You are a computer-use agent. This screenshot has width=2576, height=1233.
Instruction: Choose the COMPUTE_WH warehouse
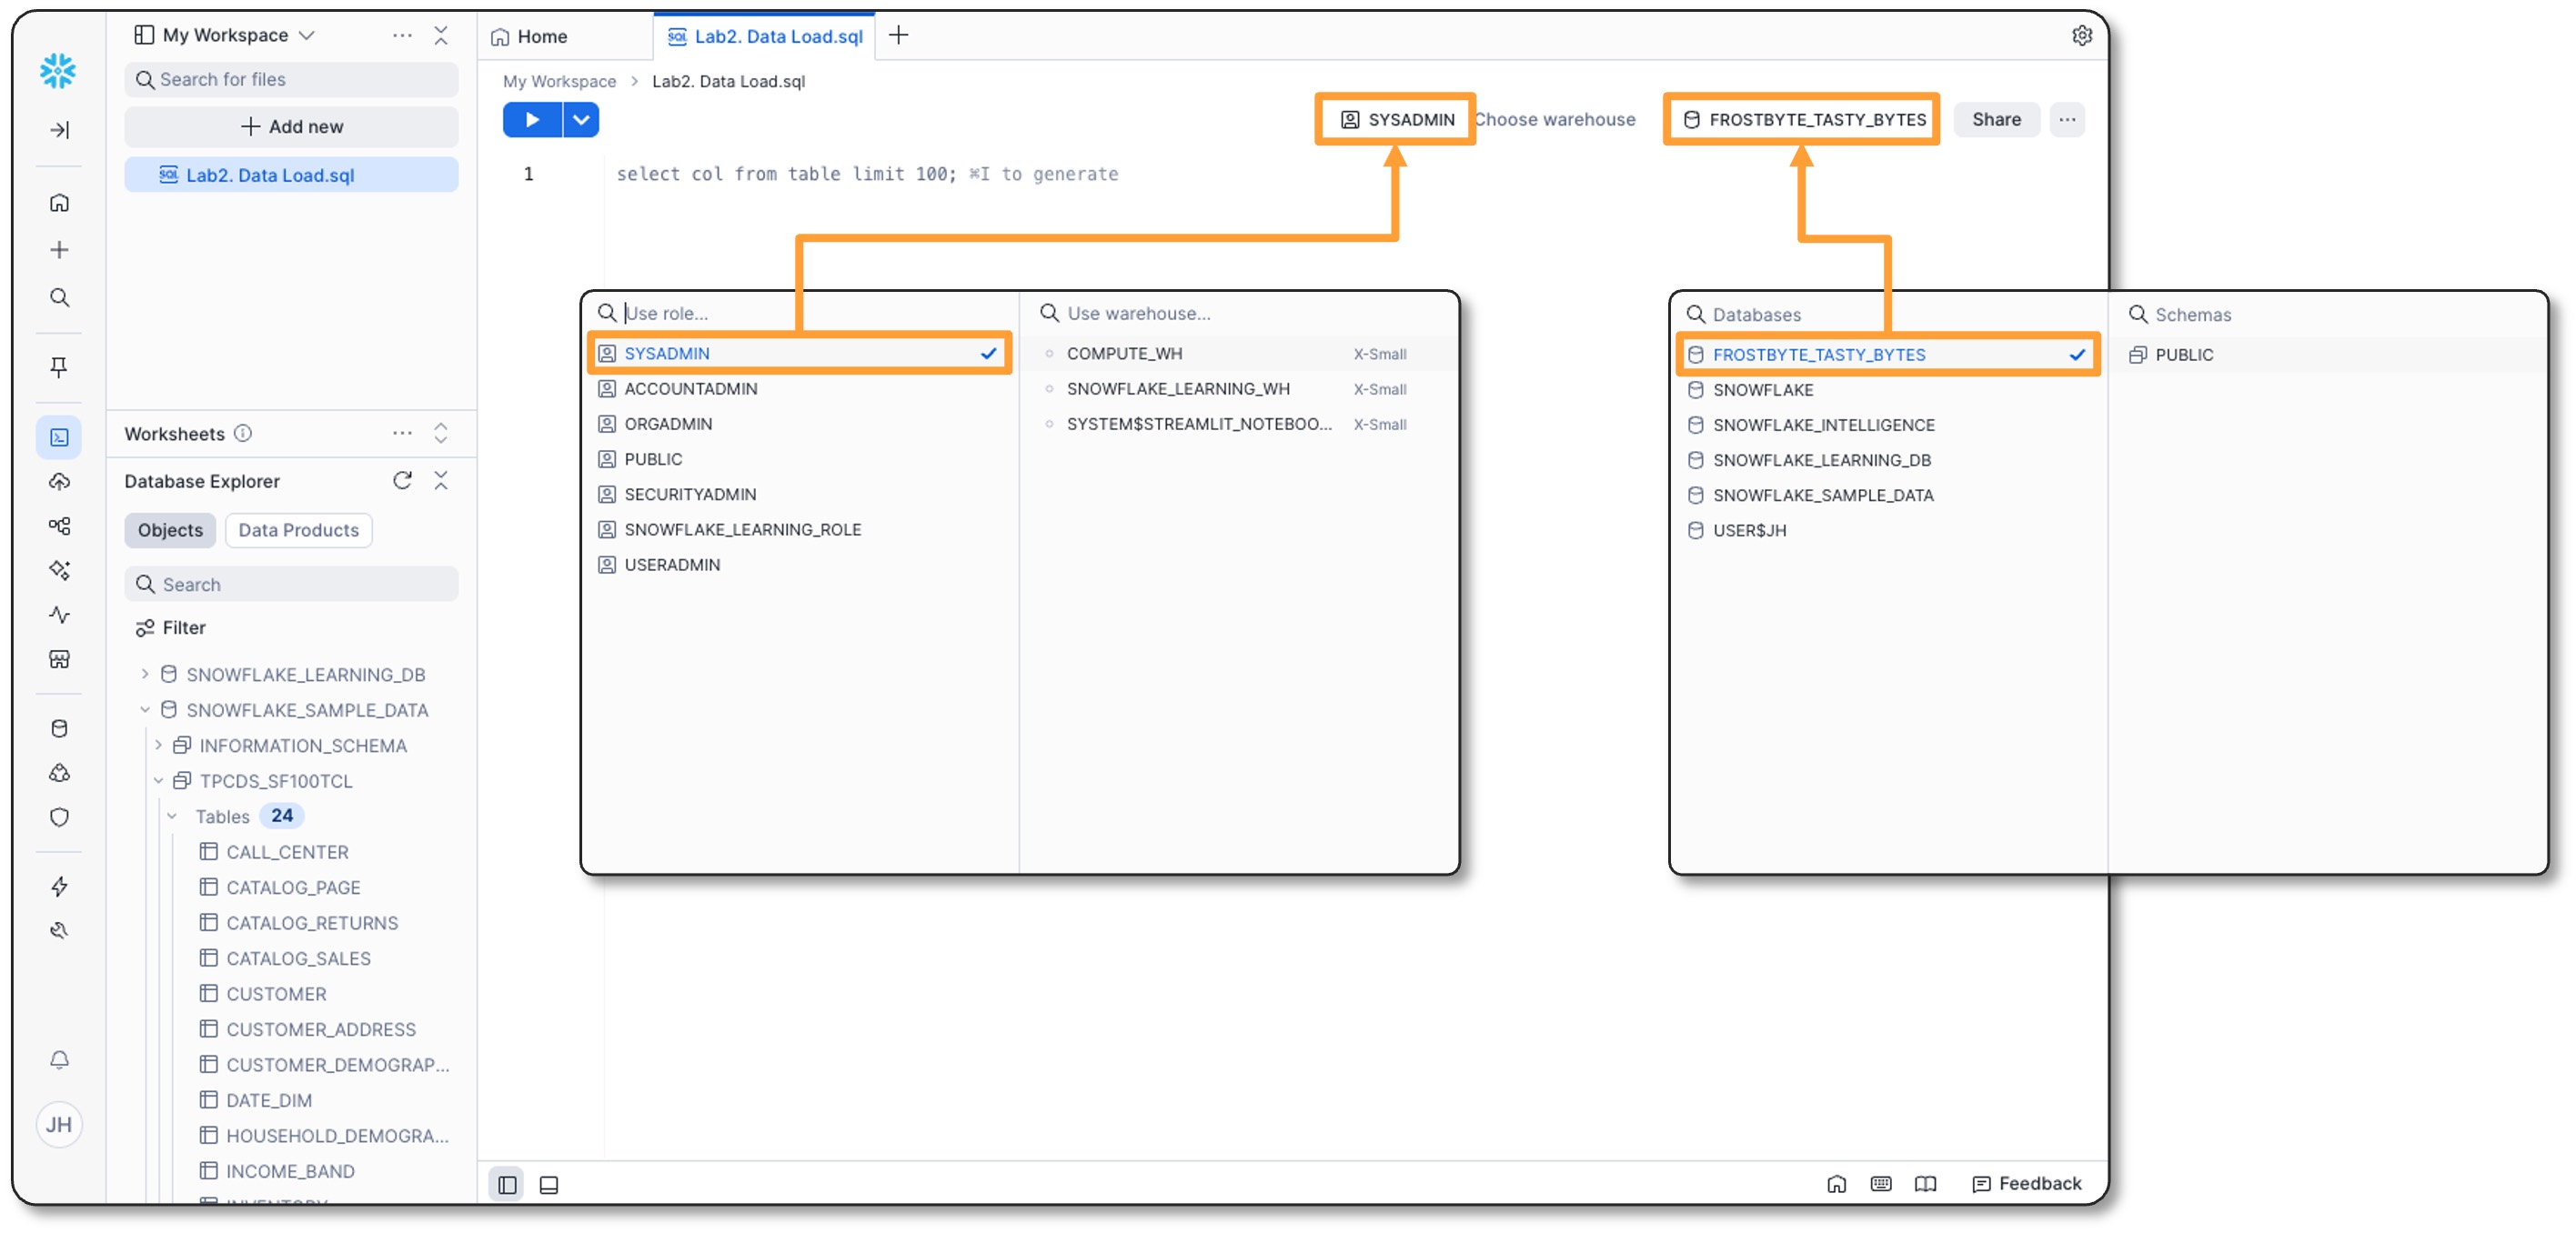point(1124,354)
